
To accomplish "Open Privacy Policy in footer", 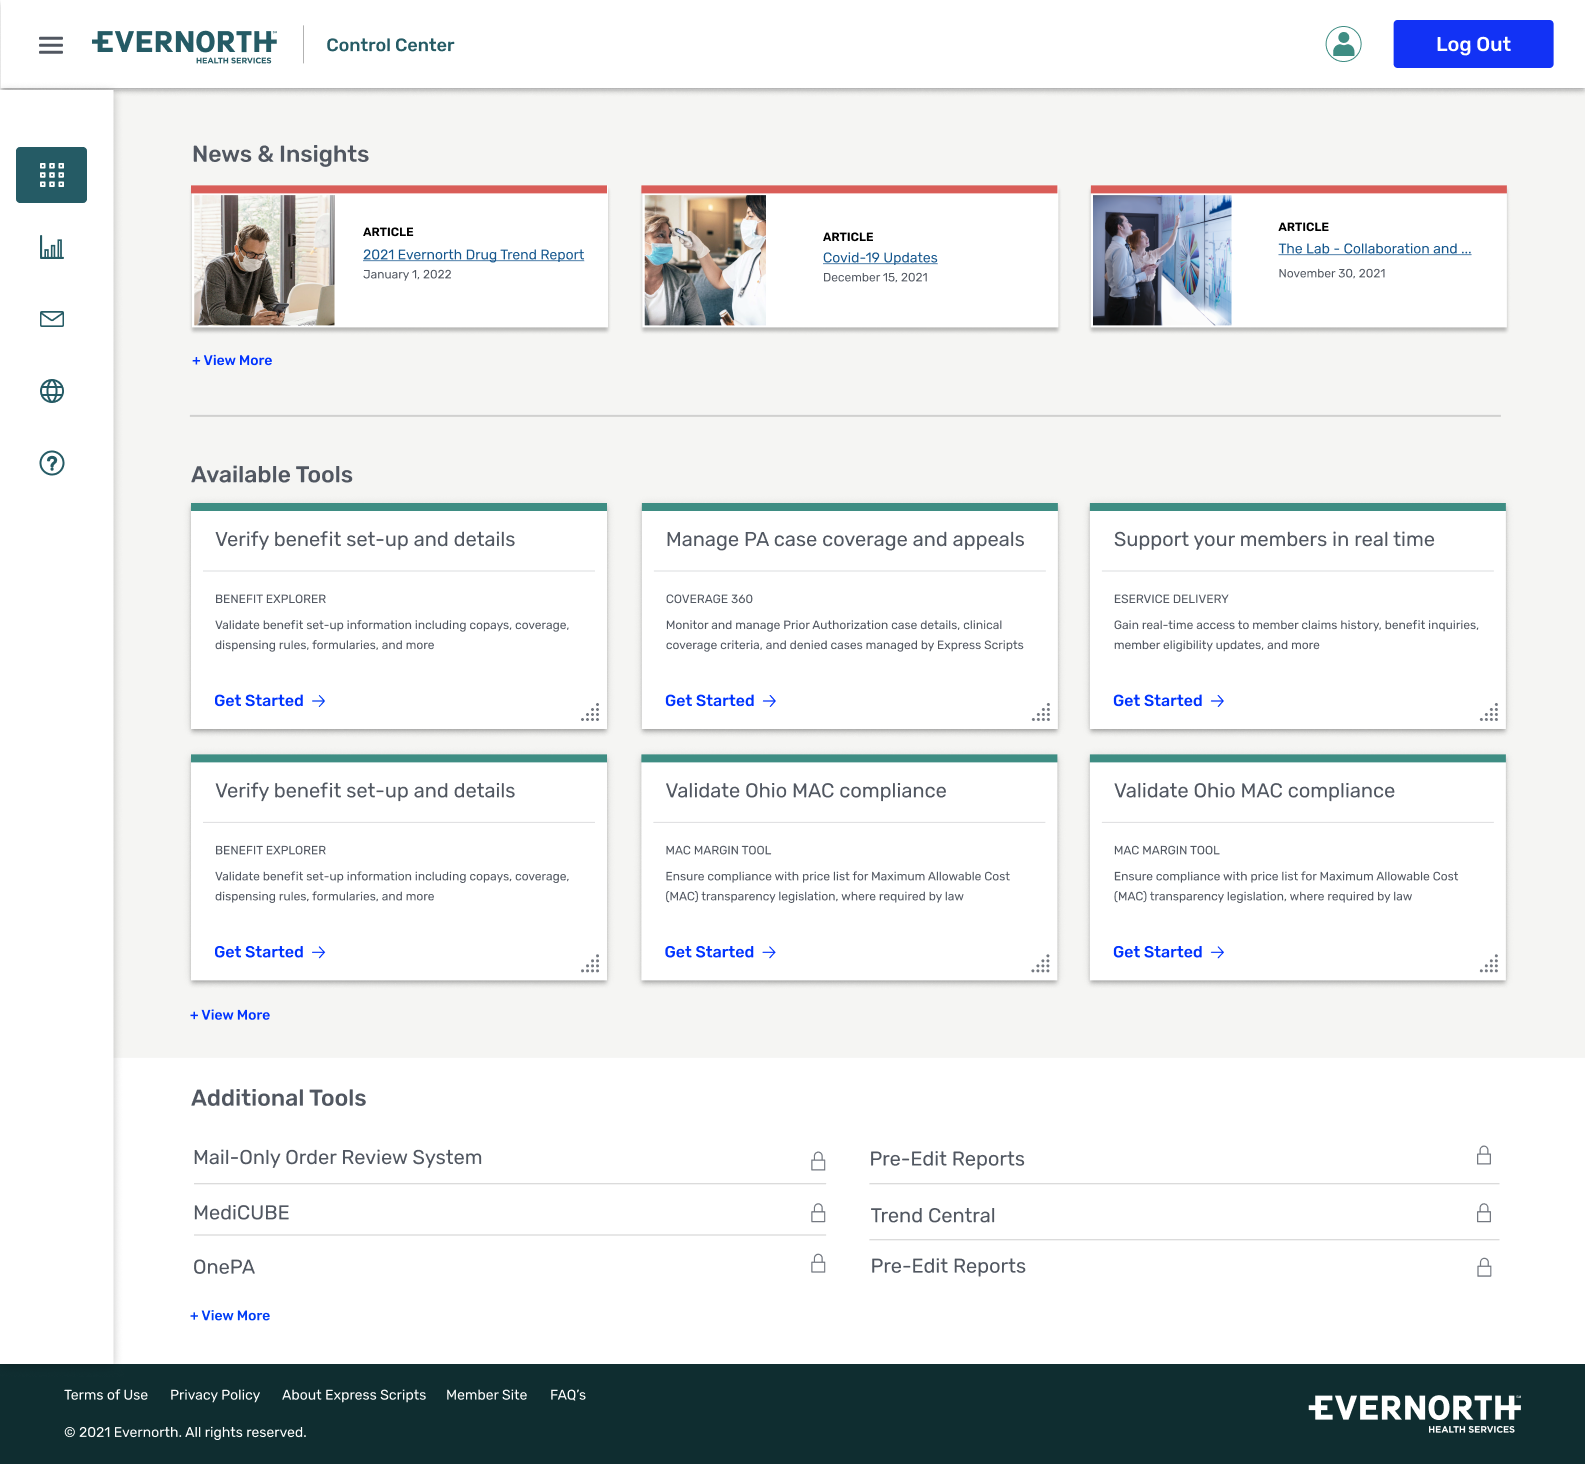I will [x=215, y=1395].
